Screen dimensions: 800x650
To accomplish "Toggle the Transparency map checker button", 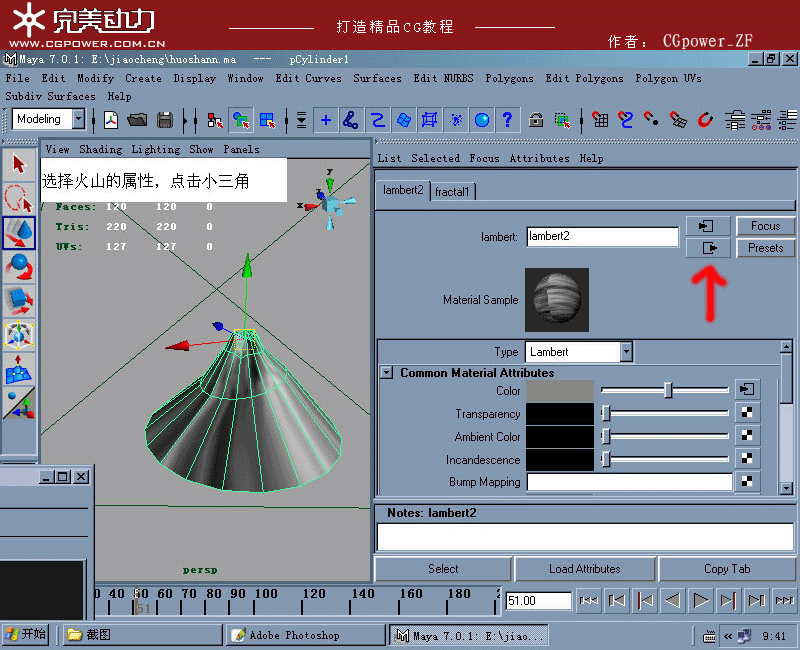I will [x=747, y=412].
